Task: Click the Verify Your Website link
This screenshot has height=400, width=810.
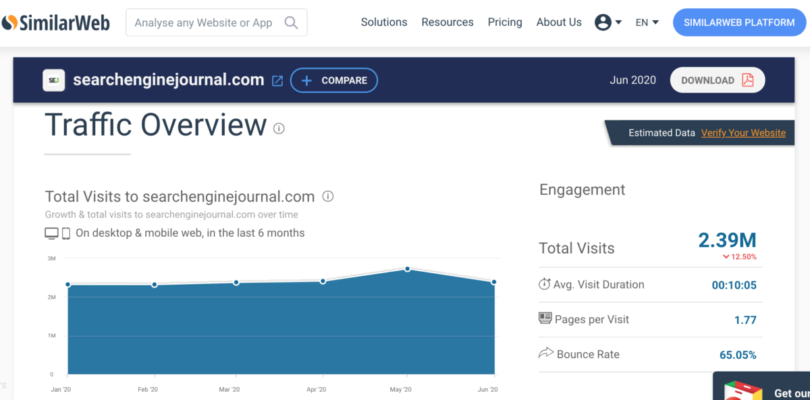Action: tap(743, 133)
